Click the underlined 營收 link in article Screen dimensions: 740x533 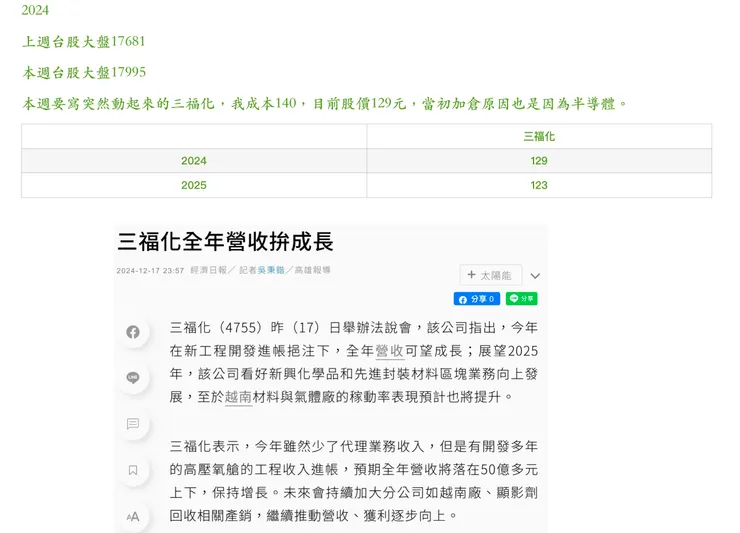tap(389, 351)
